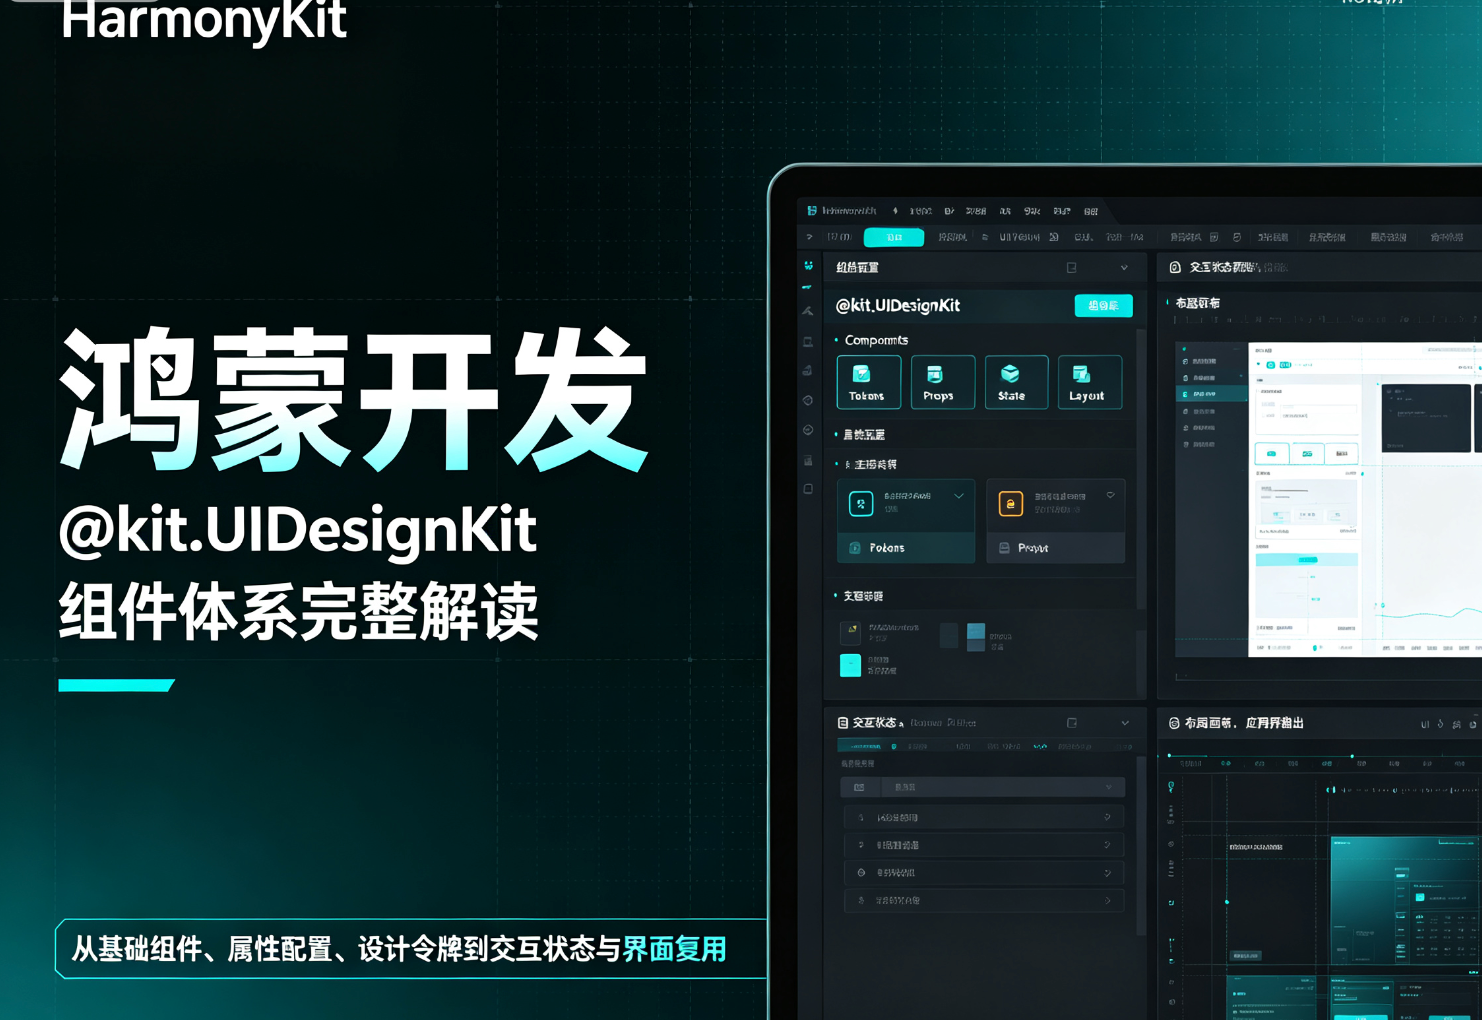Click the cyan dot marker left of the teal artboard
The image size is (1482, 1020).
[1227, 902]
